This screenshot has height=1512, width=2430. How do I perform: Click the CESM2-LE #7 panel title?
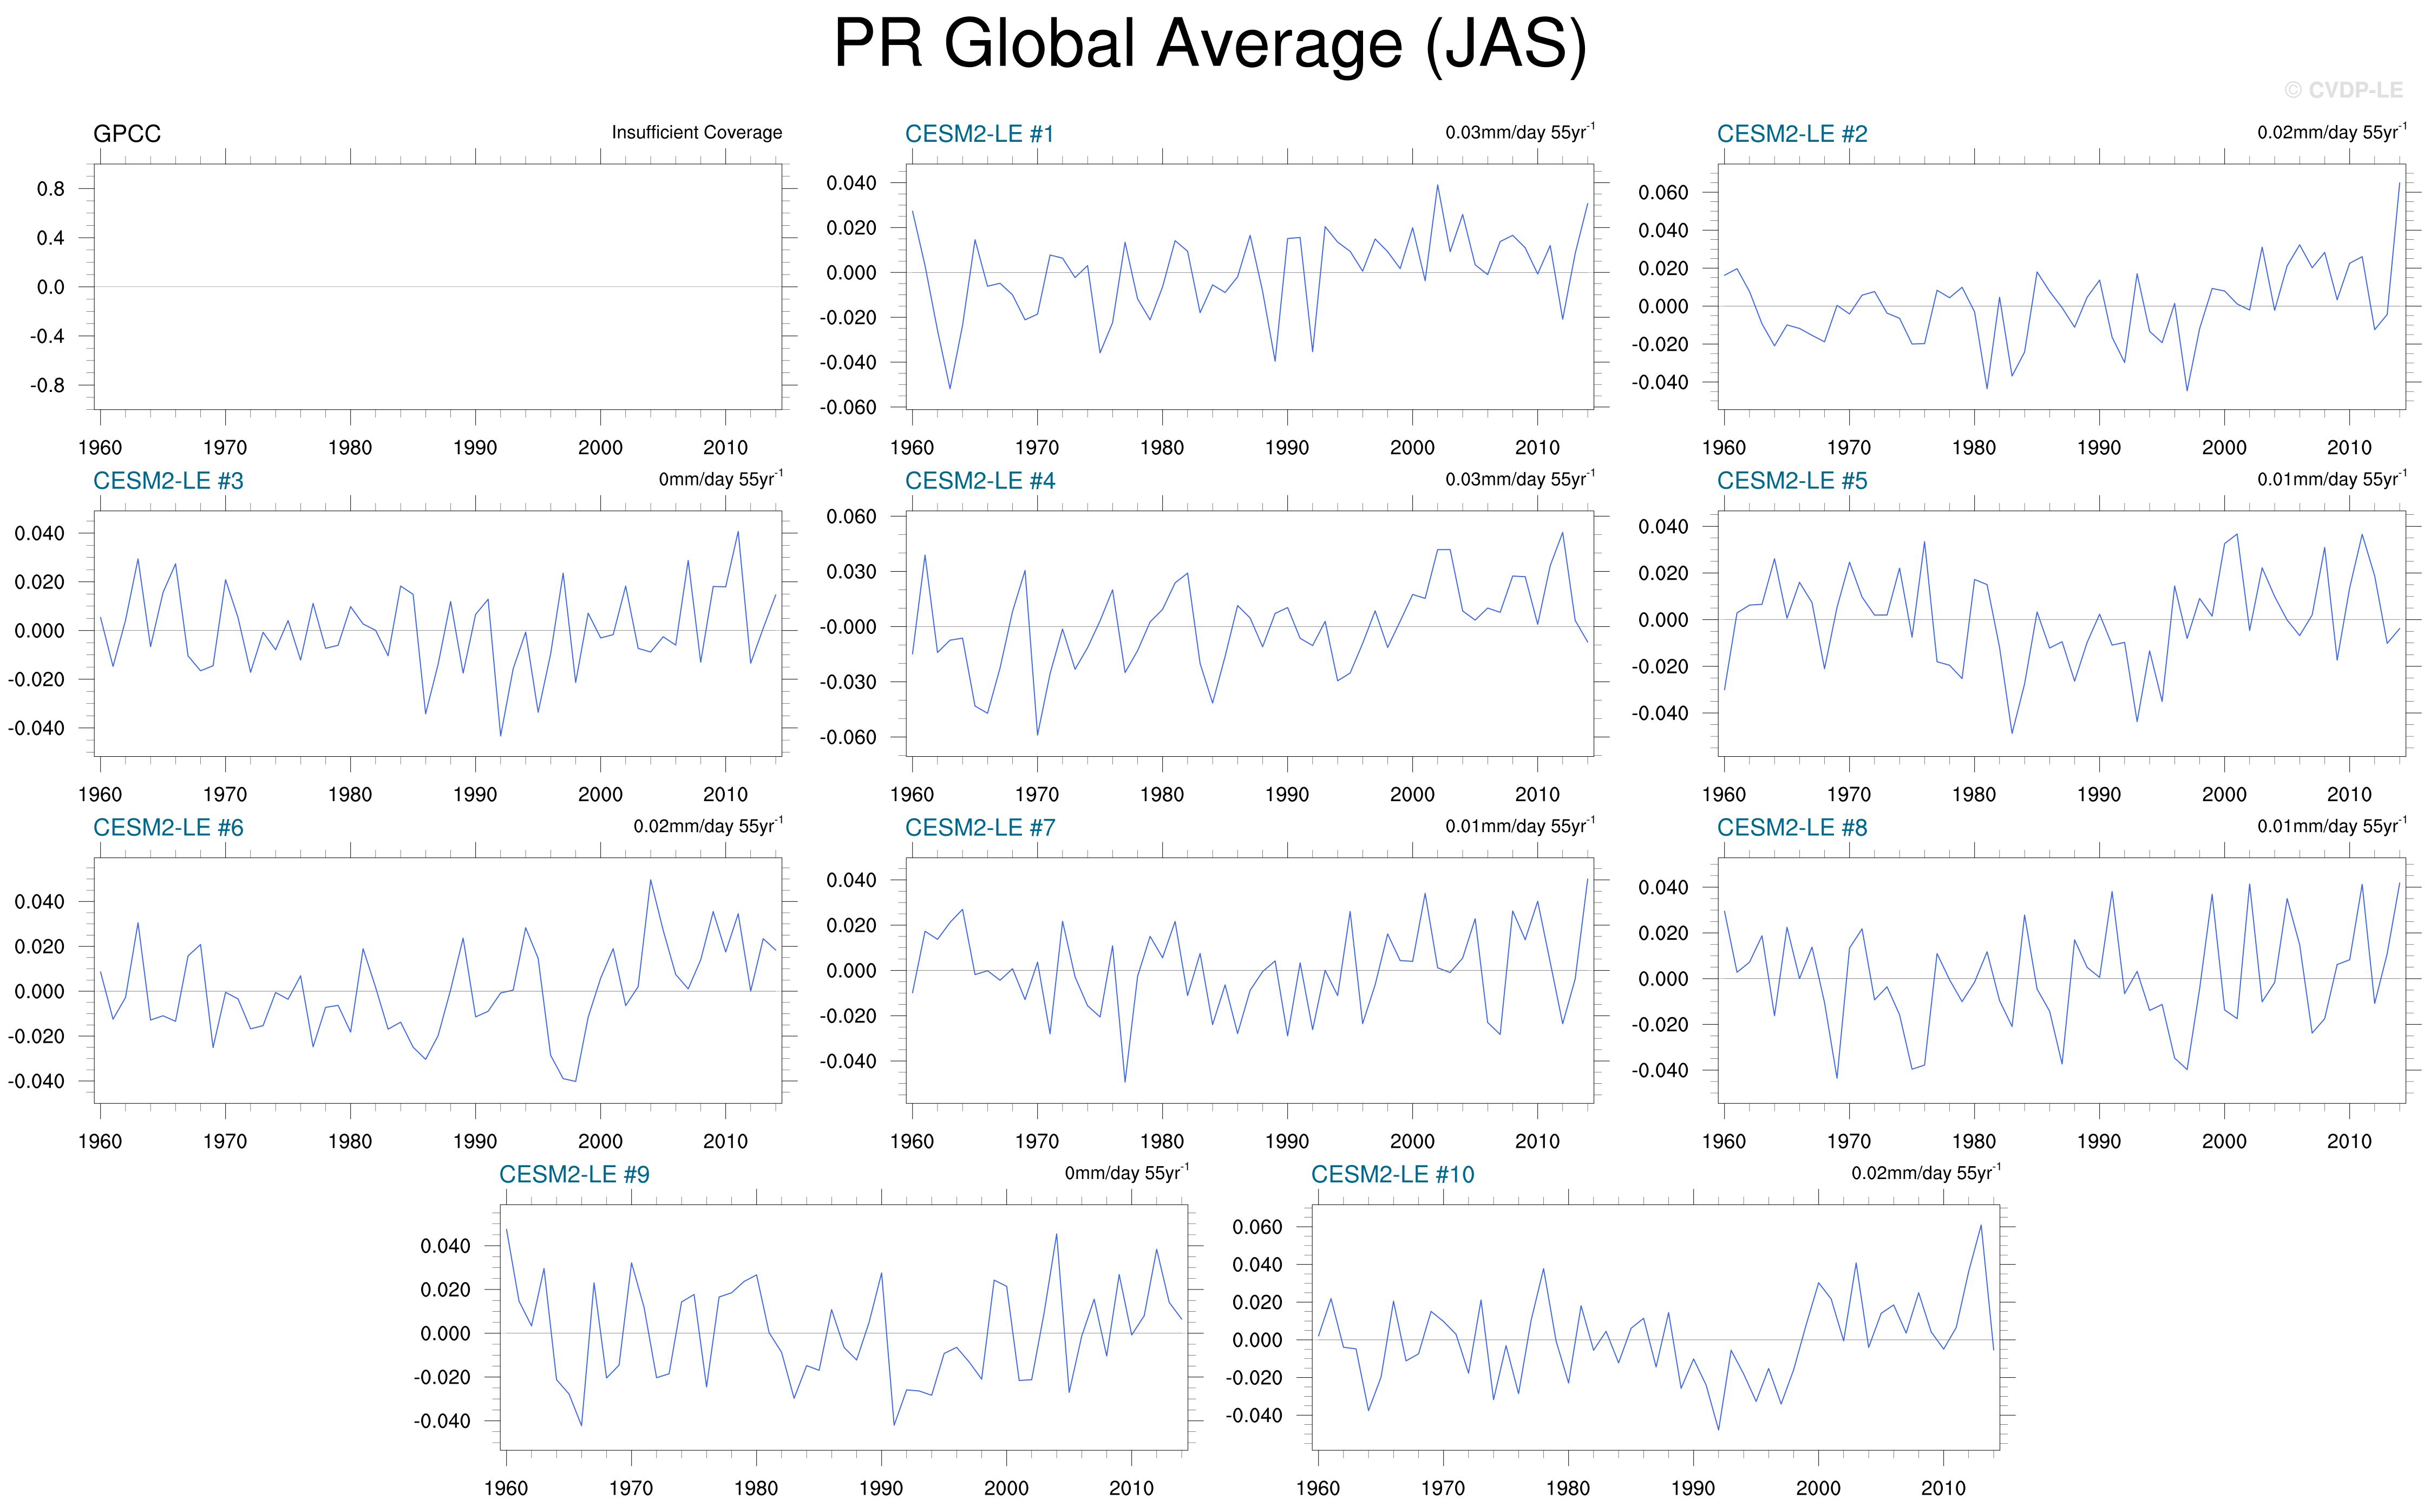979,828
